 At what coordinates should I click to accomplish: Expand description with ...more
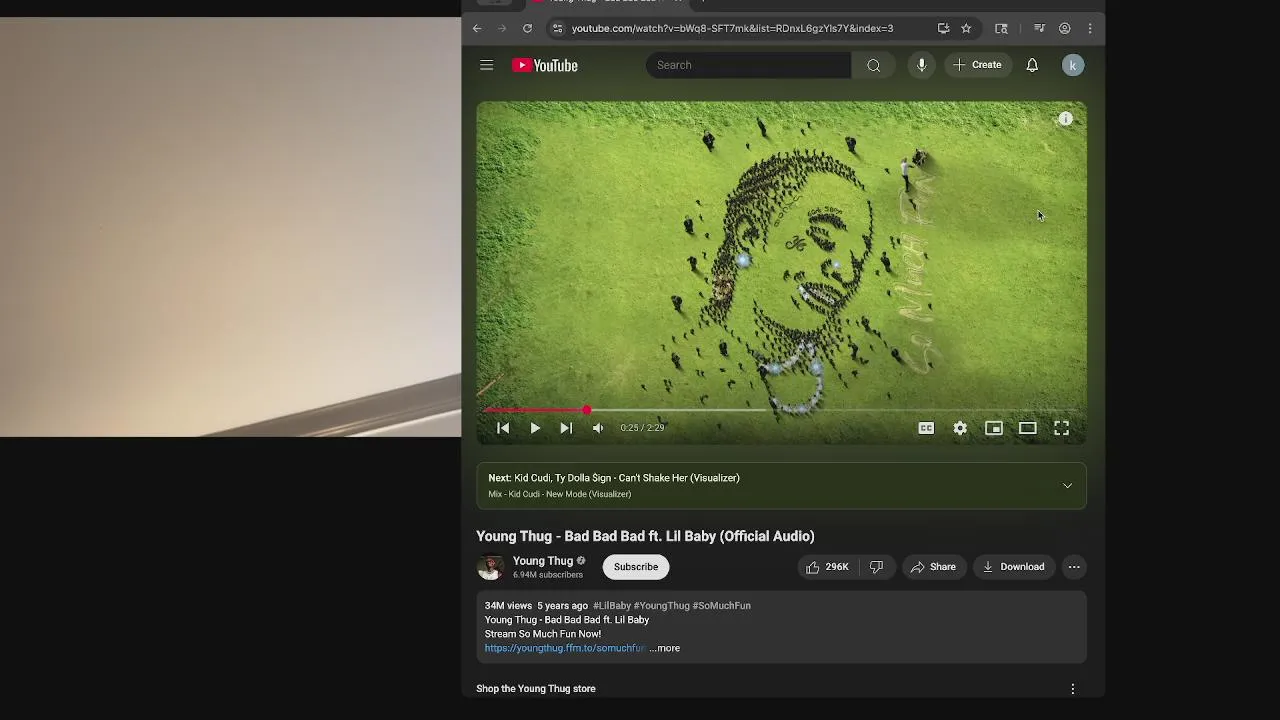point(665,648)
